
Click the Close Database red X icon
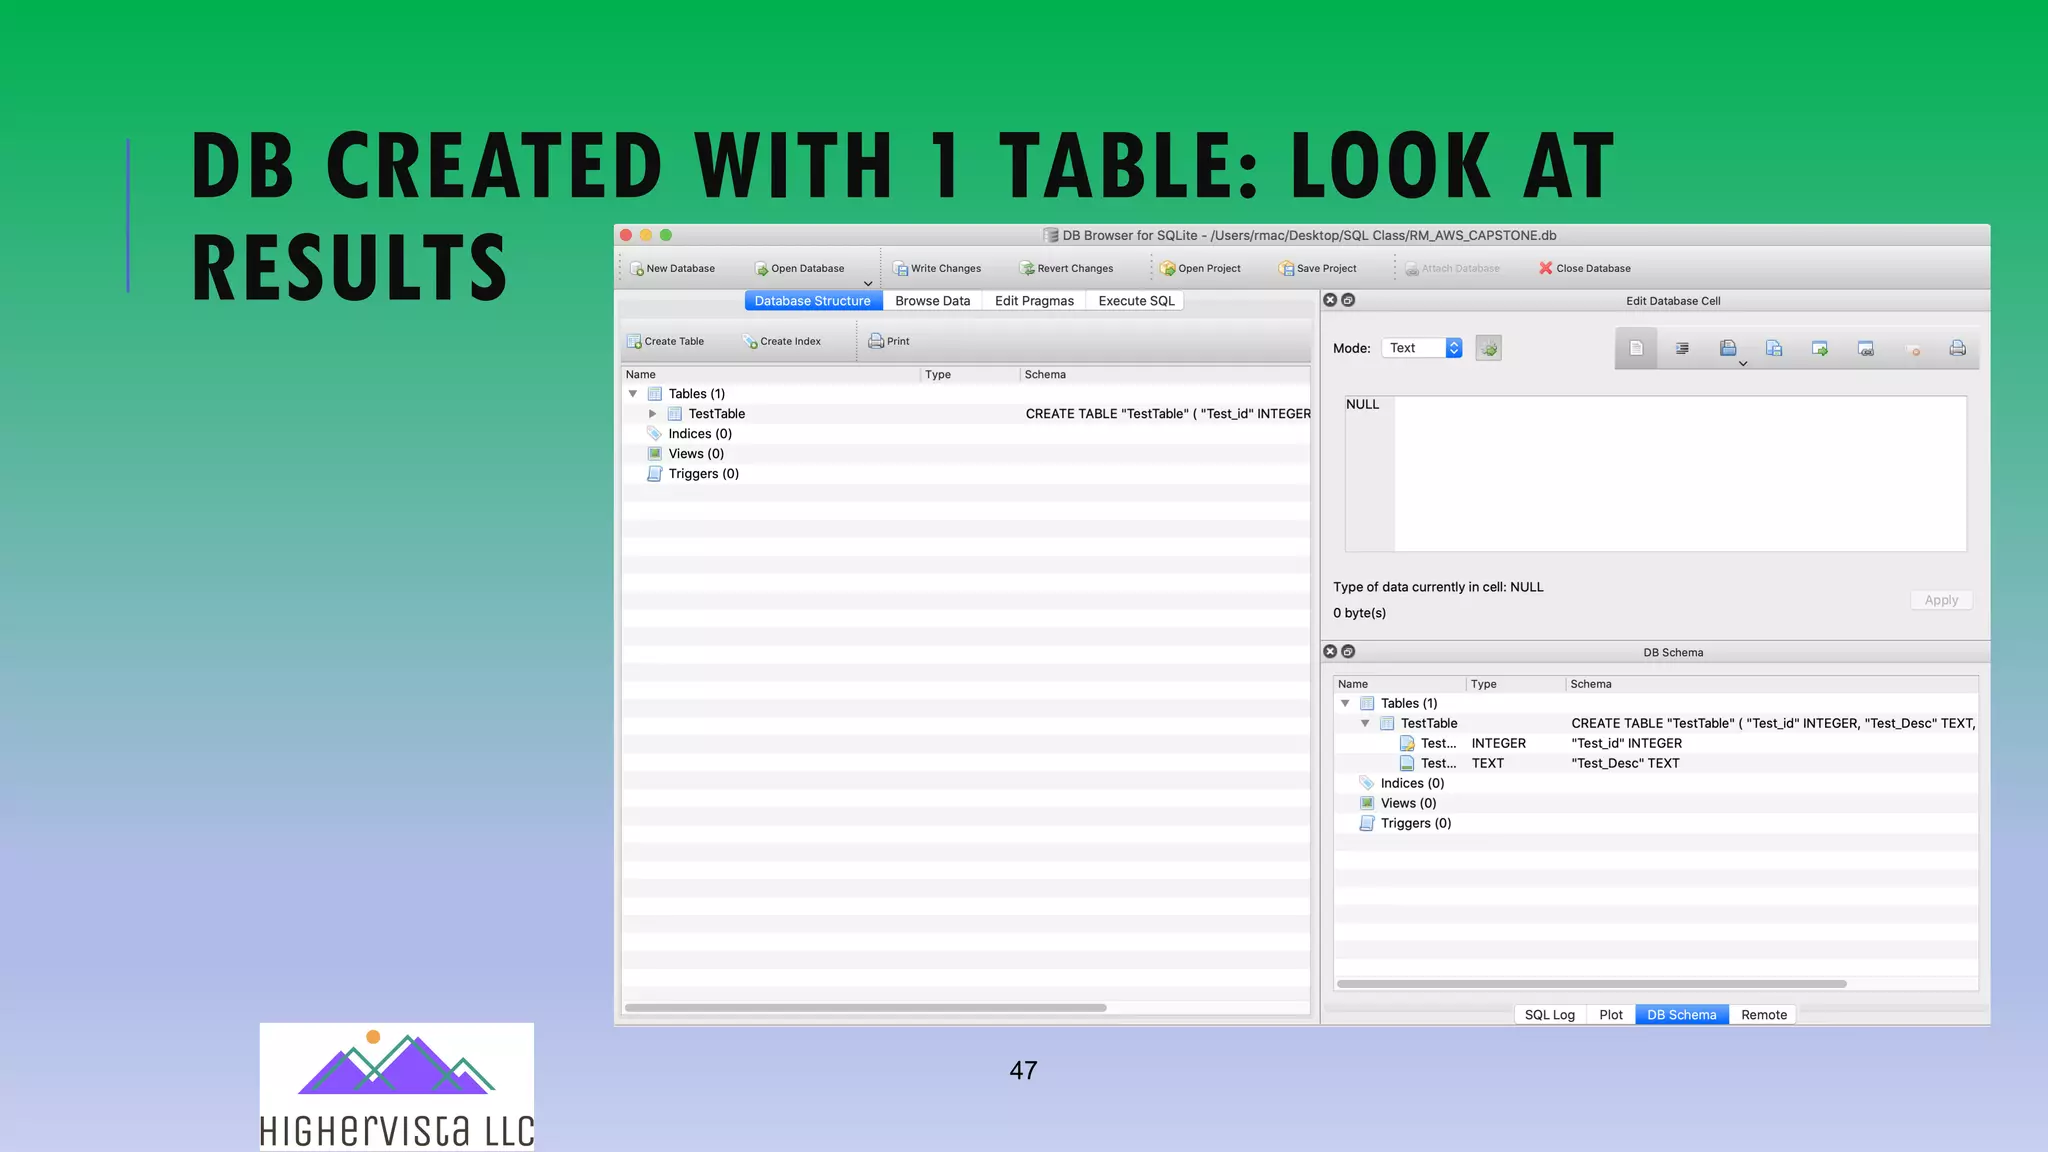1546,268
